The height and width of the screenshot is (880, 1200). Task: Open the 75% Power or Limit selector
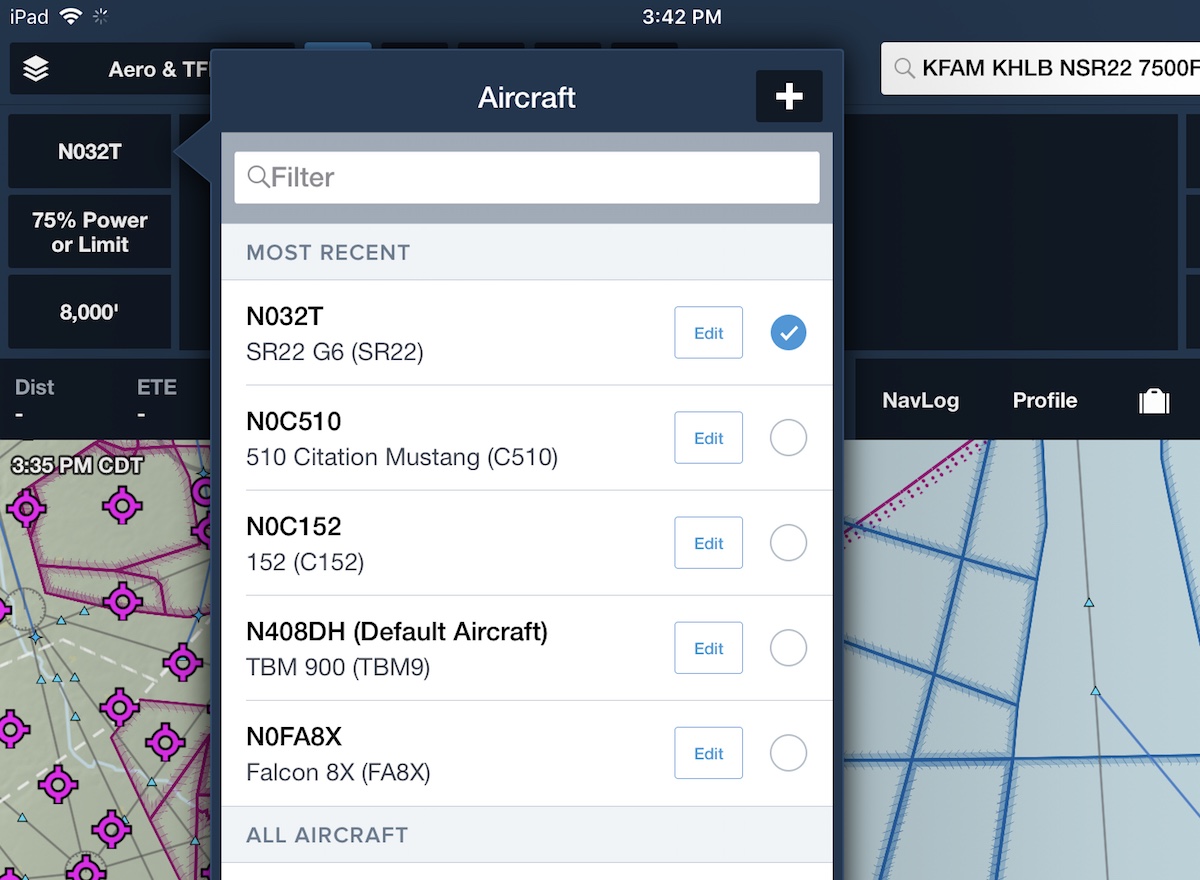point(90,232)
